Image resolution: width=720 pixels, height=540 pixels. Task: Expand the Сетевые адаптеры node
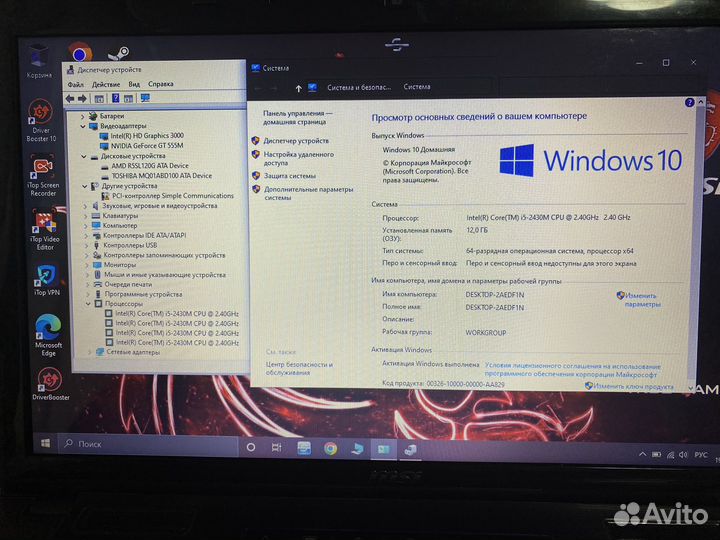[90, 352]
